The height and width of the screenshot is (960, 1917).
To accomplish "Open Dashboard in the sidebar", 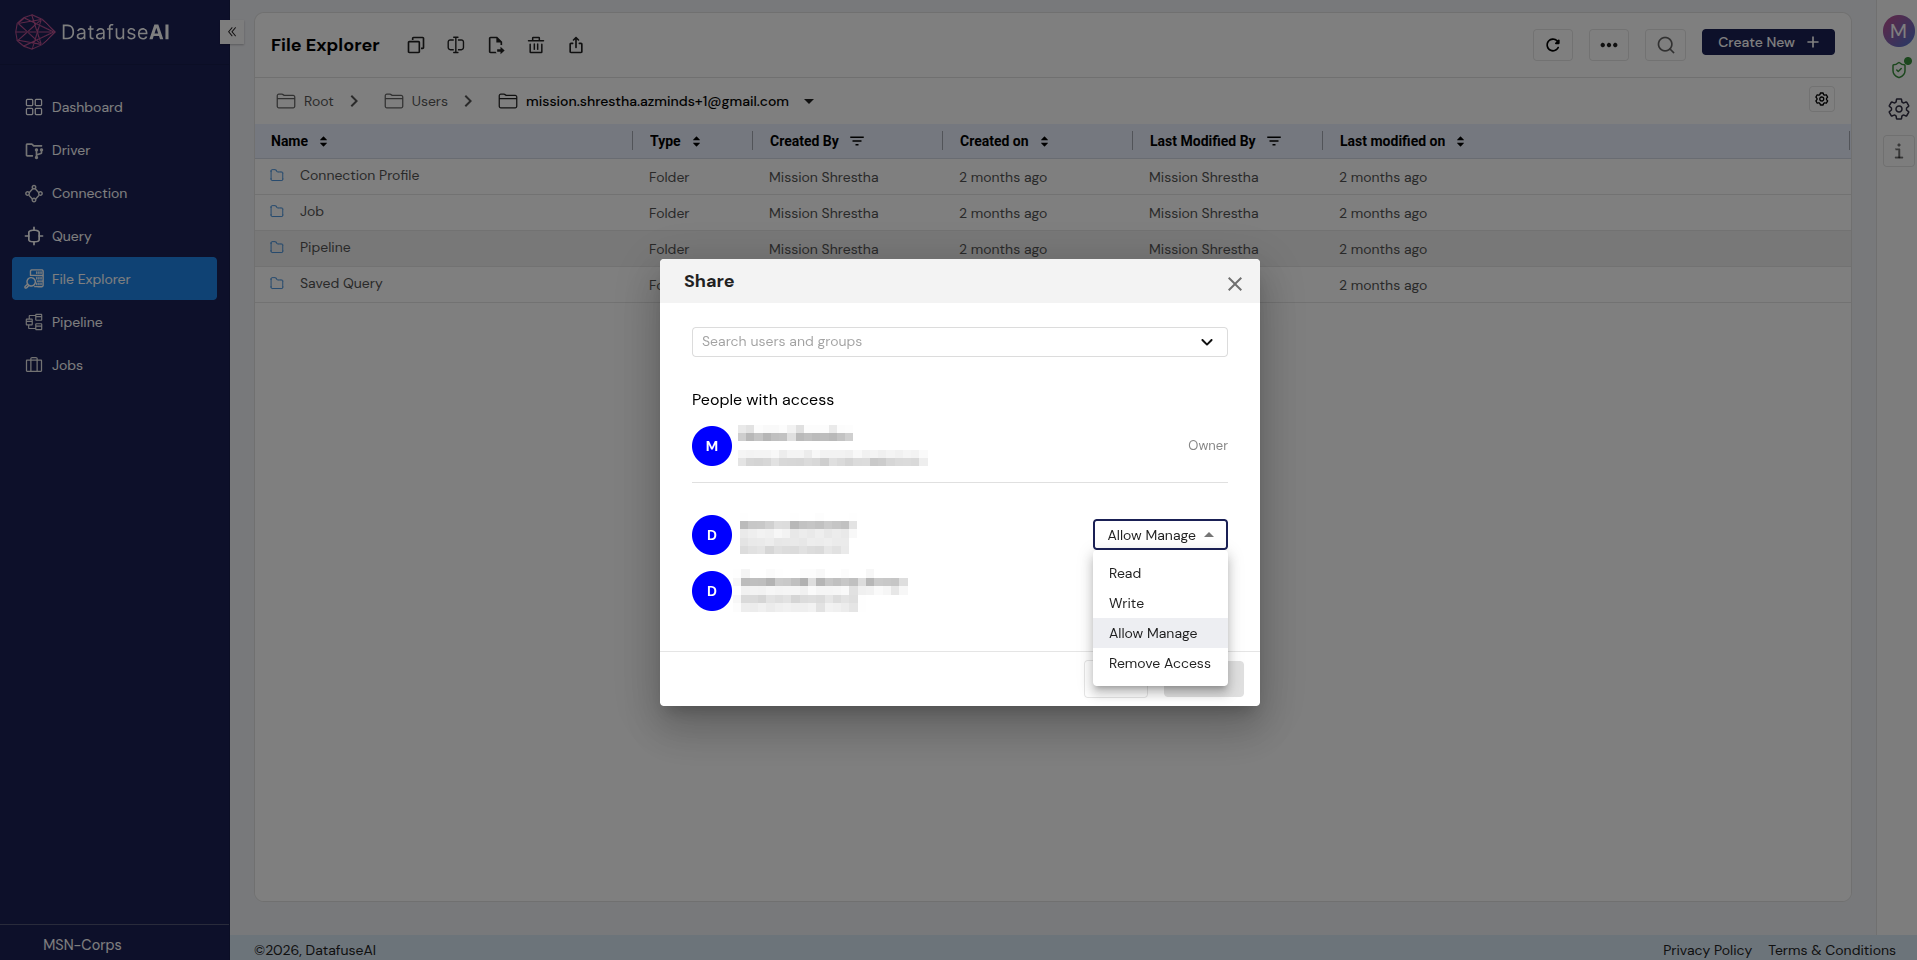I will [x=114, y=107].
